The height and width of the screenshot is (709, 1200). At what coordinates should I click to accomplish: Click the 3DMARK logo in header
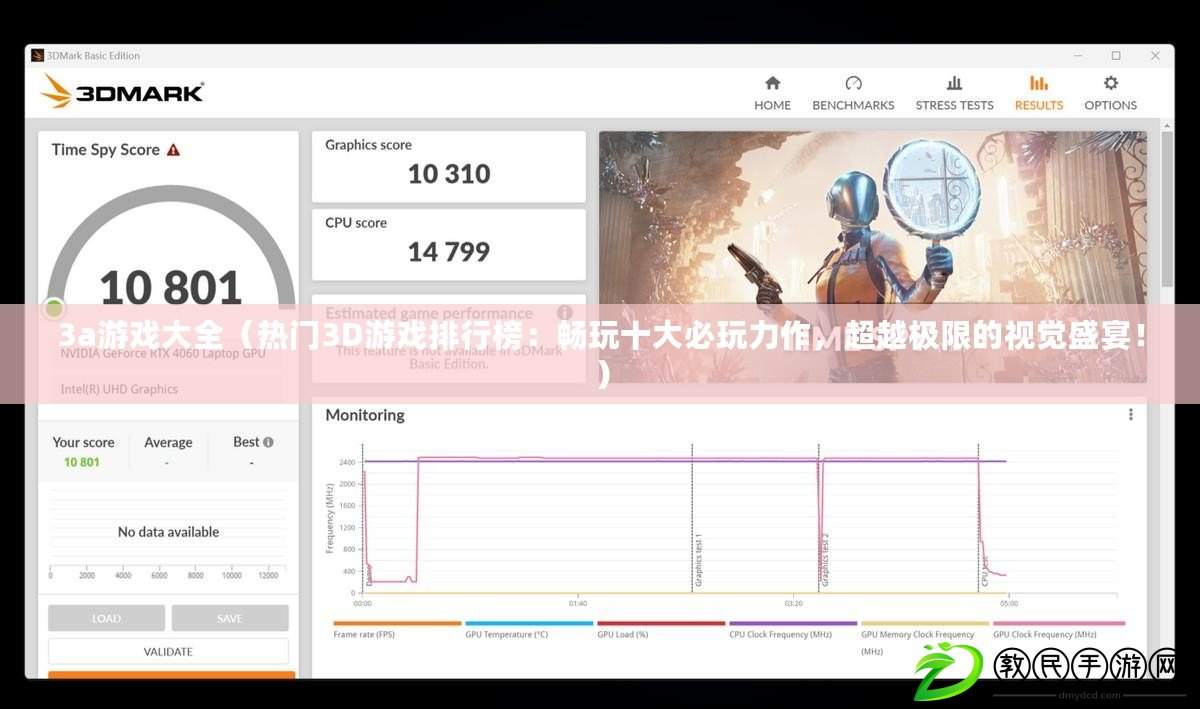[x=122, y=92]
